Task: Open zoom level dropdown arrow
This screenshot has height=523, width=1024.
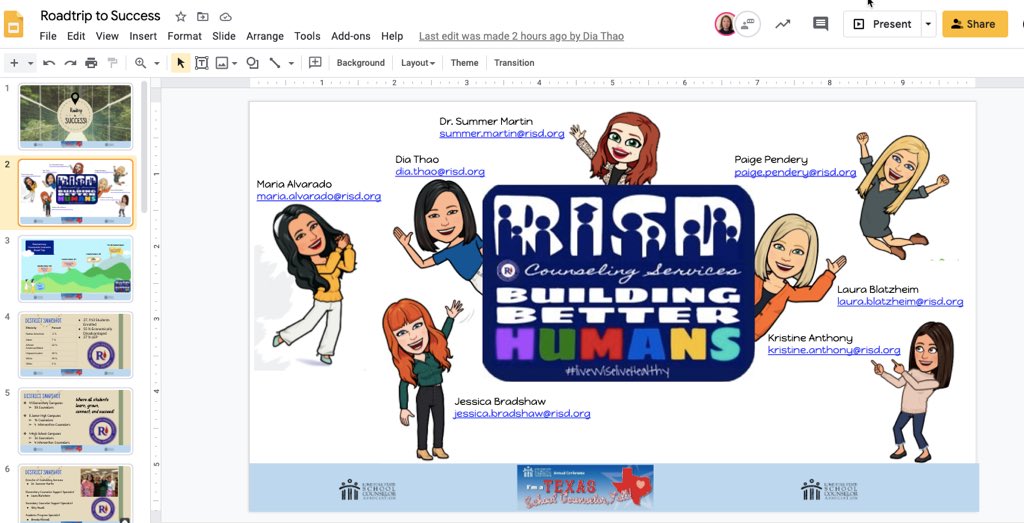Action: tap(157, 63)
